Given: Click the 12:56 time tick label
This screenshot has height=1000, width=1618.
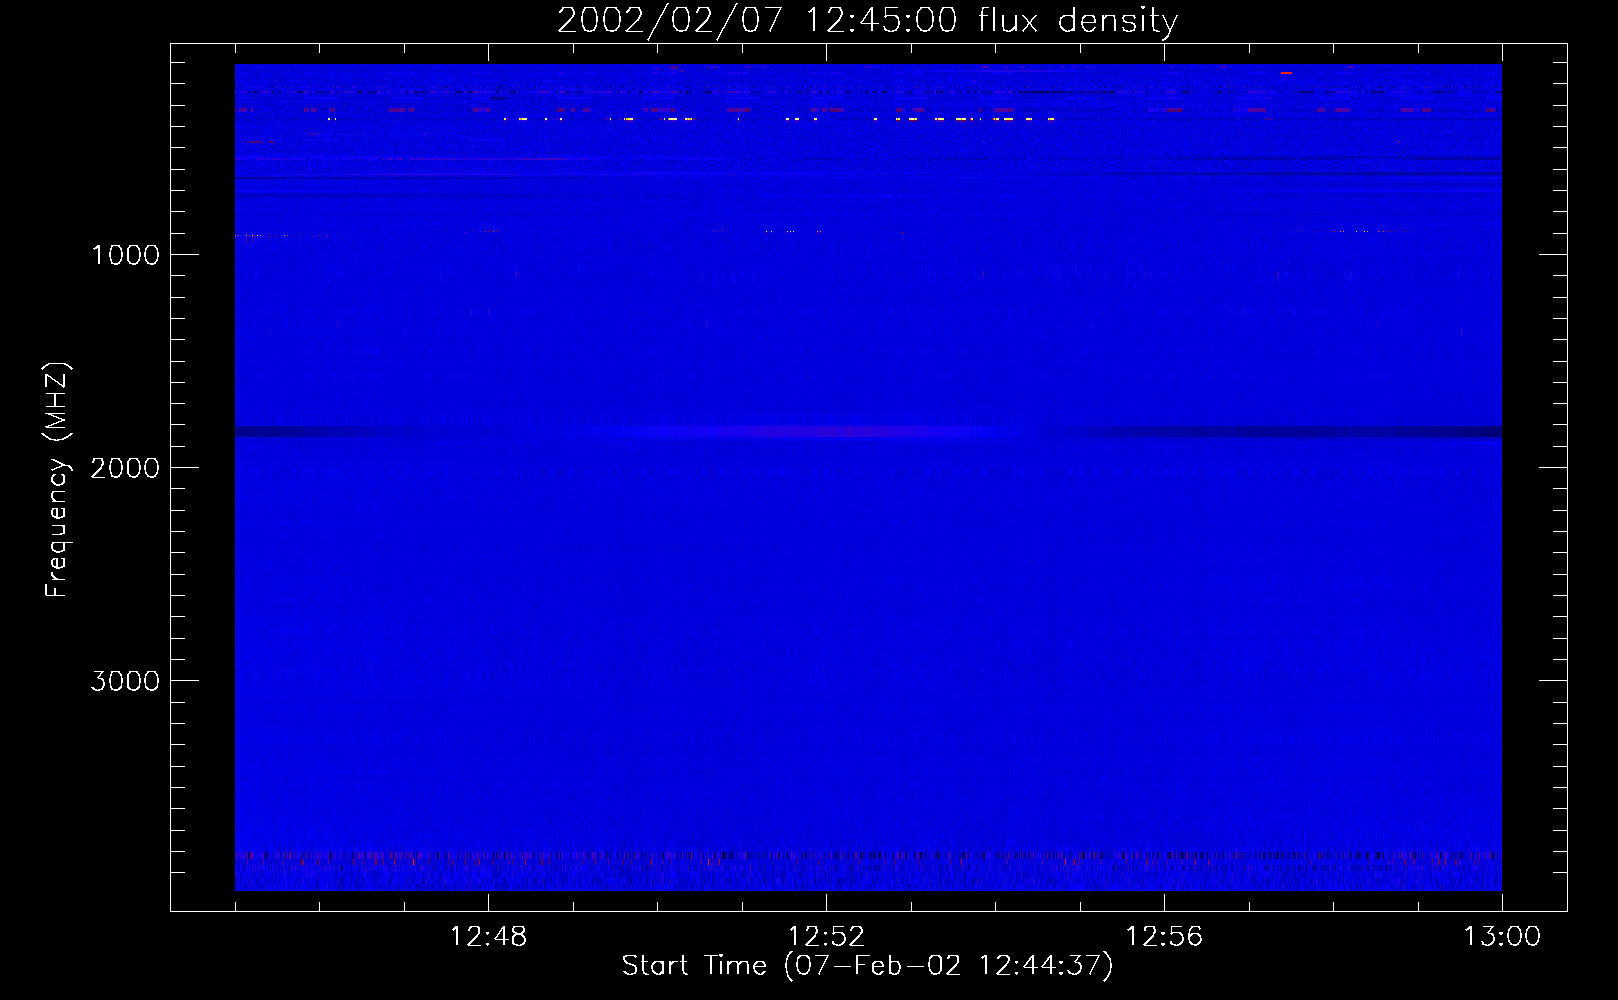Looking at the screenshot, I should coord(1164,937).
